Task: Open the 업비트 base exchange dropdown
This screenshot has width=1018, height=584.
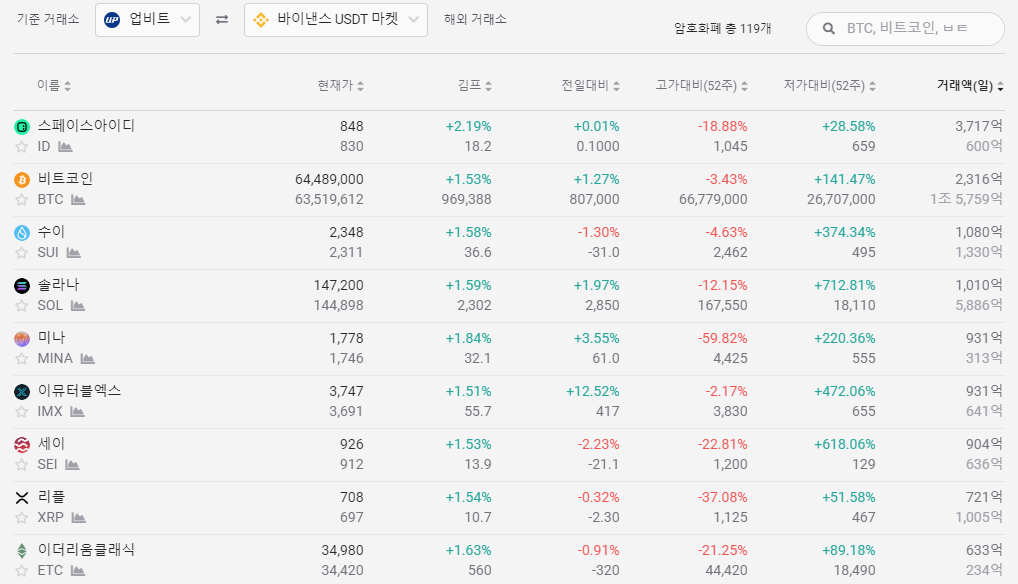Action: click(x=147, y=19)
